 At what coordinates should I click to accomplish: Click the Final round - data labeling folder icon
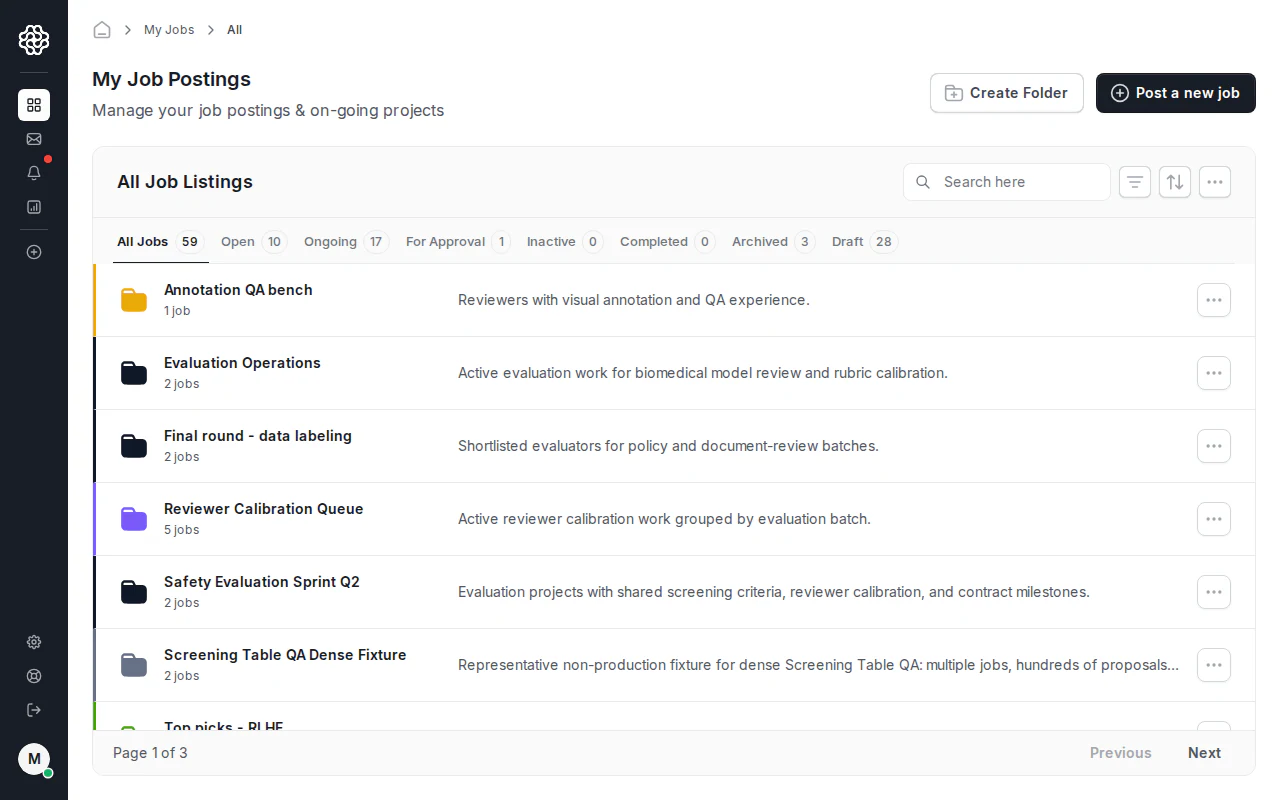coord(134,446)
